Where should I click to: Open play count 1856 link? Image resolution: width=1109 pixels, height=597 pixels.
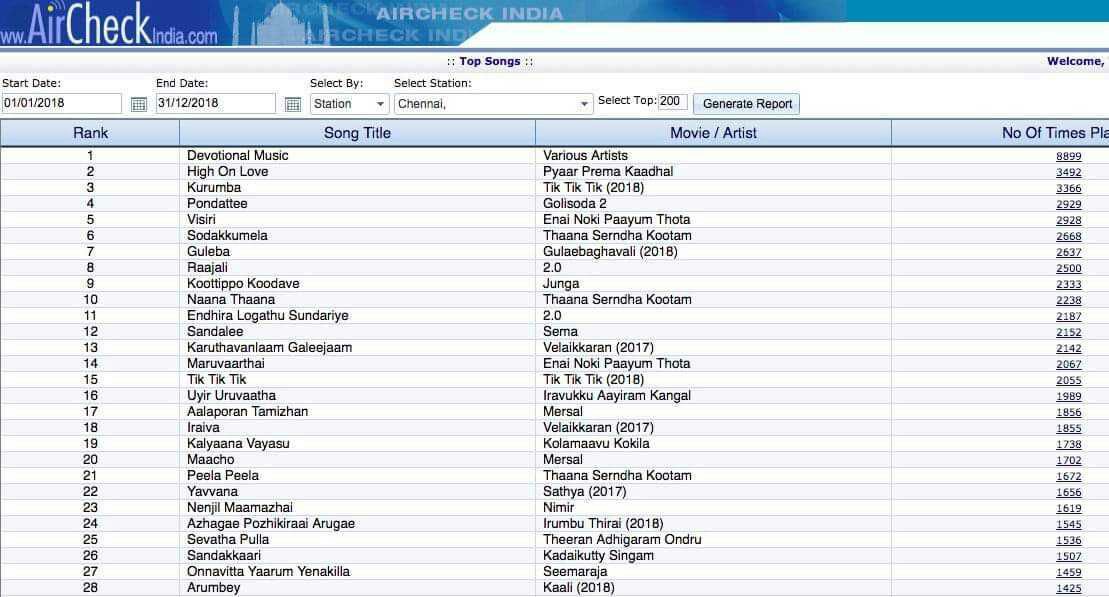coord(1069,412)
